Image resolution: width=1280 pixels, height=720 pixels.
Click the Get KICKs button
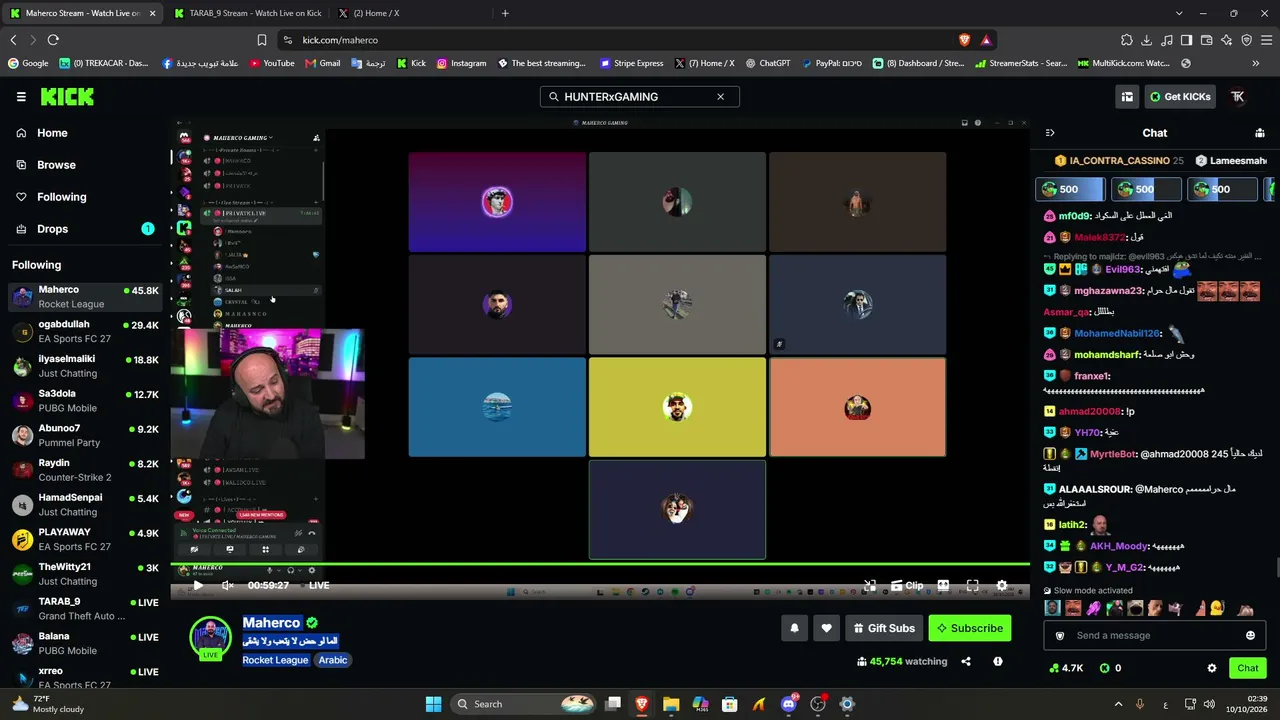click(1180, 97)
